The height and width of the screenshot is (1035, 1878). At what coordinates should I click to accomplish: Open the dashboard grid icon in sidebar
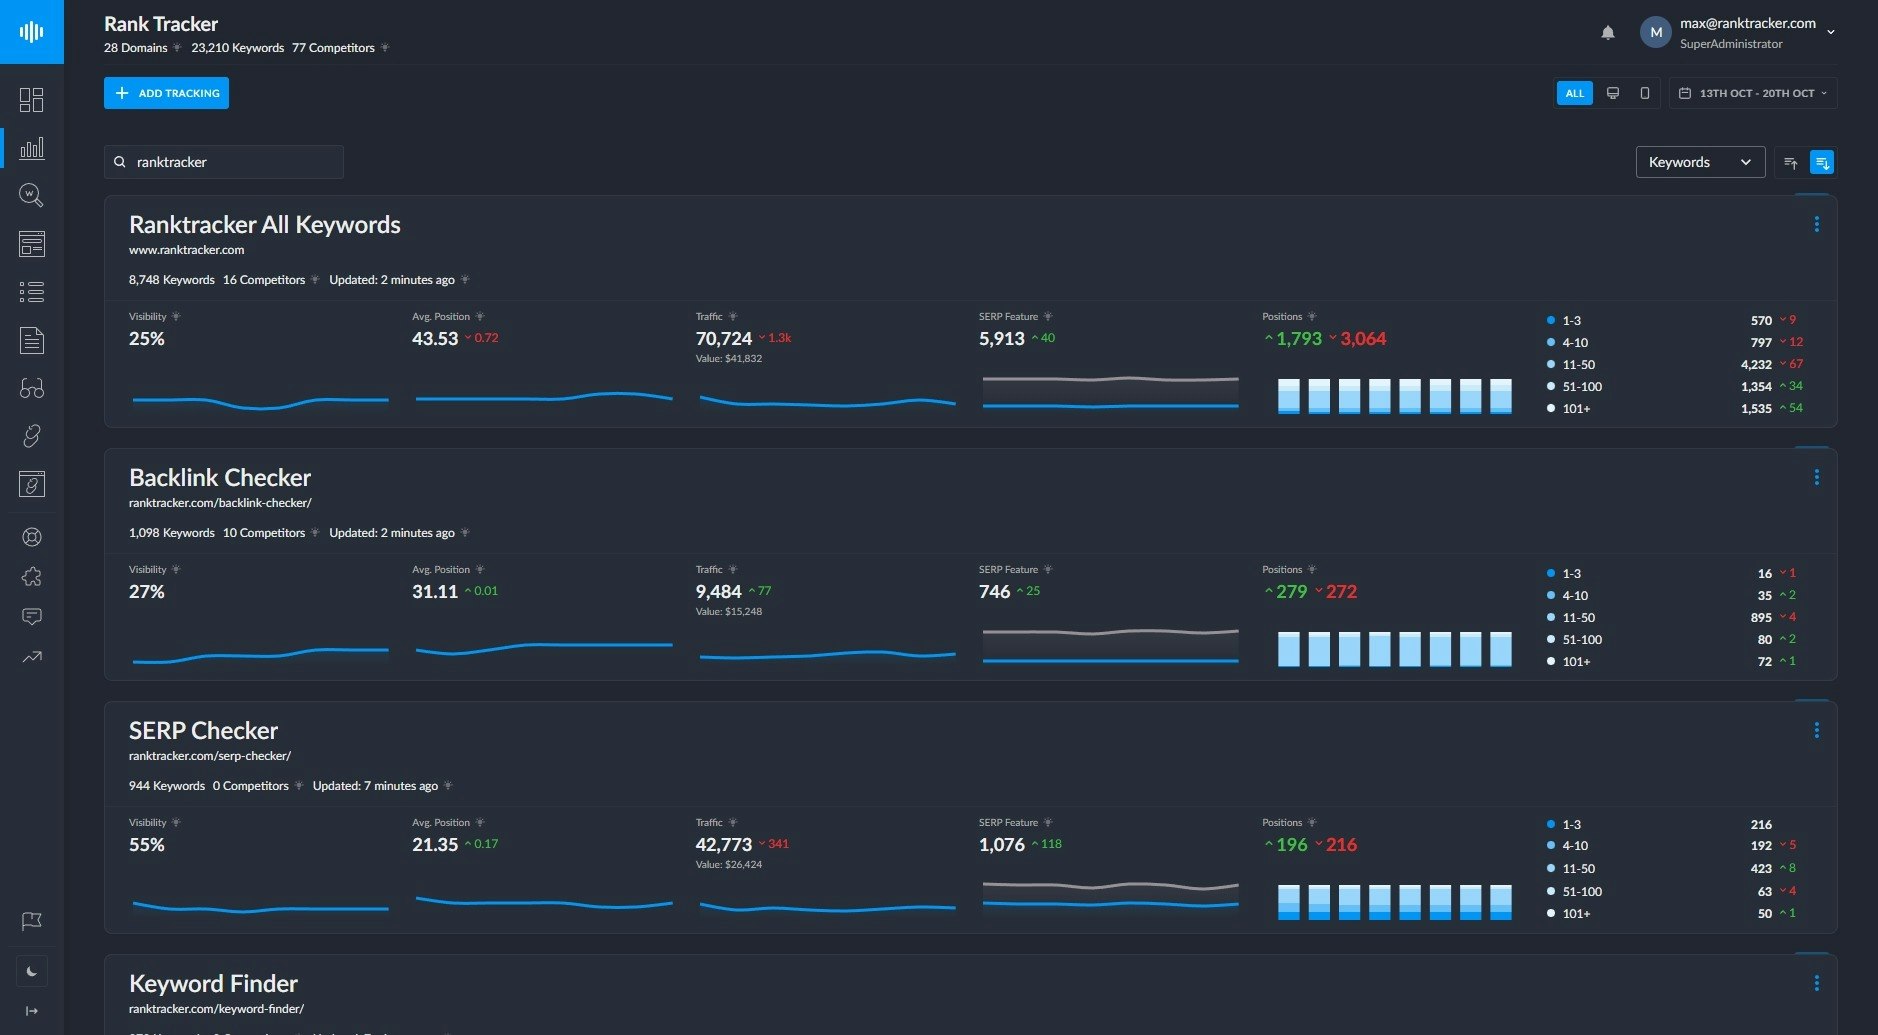click(32, 100)
